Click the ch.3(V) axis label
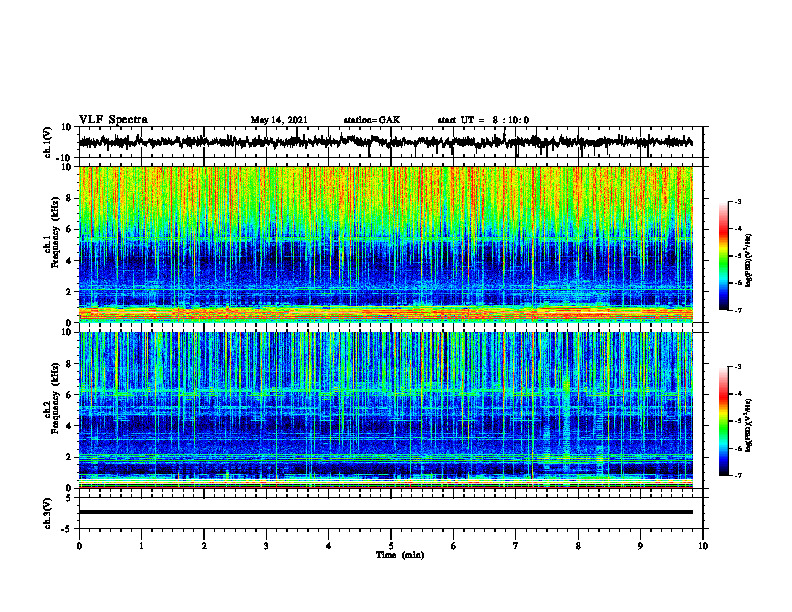This screenshot has height=612, width=792. click(x=47, y=513)
